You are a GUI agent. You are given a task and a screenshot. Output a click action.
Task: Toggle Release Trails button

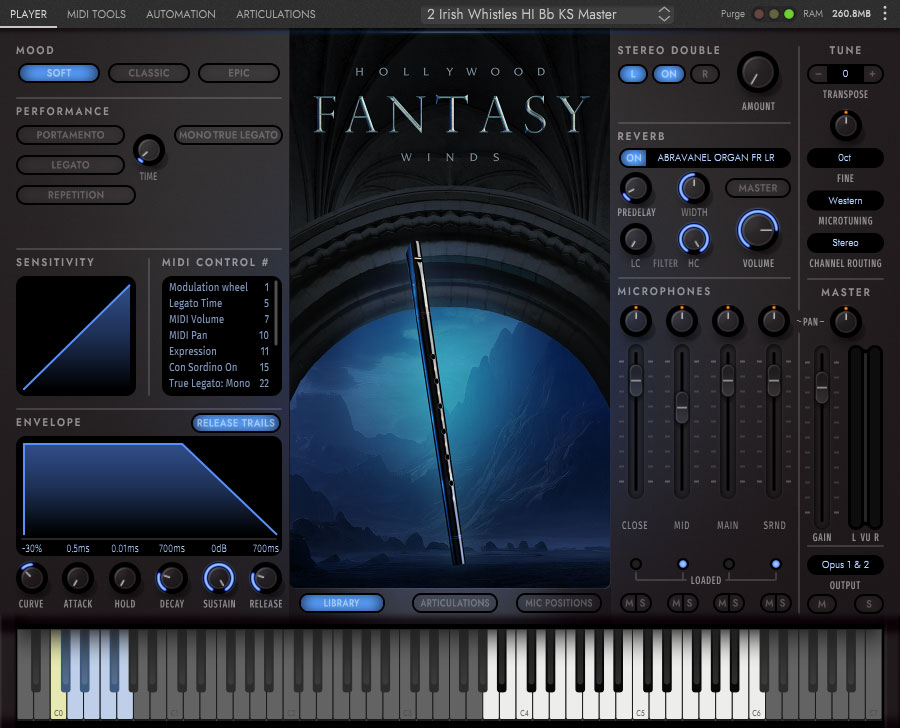(236, 423)
